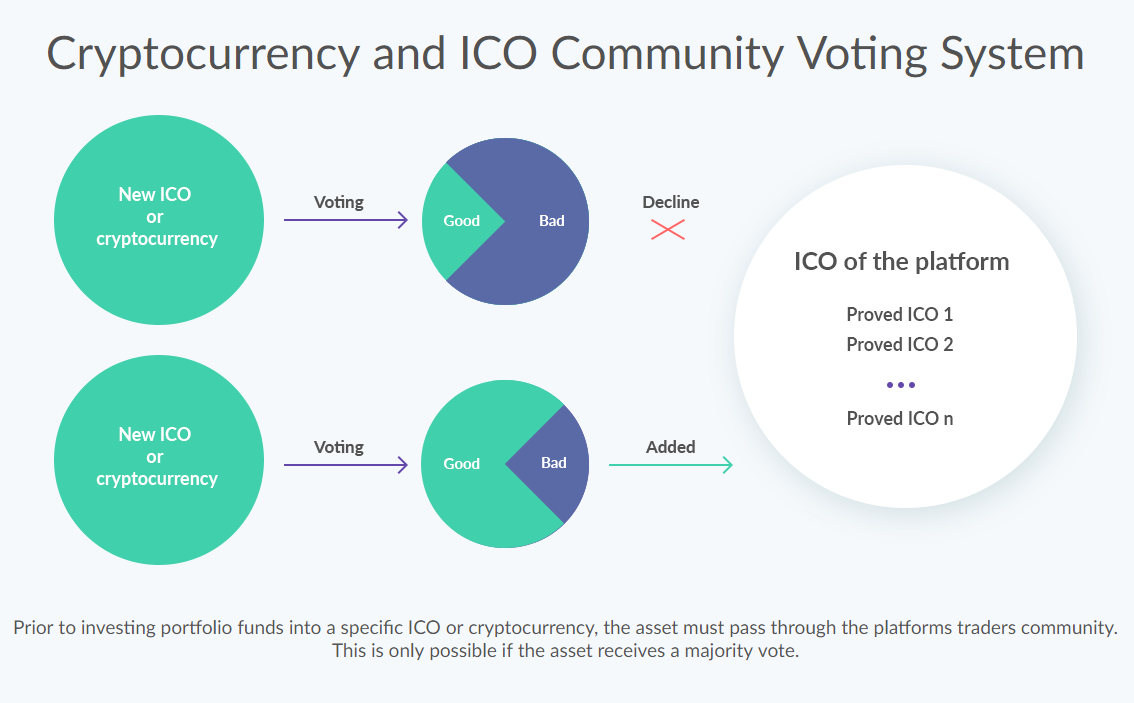This screenshot has width=1134, height=703.
Task: Click the Decline label
Action: point(670,202)
